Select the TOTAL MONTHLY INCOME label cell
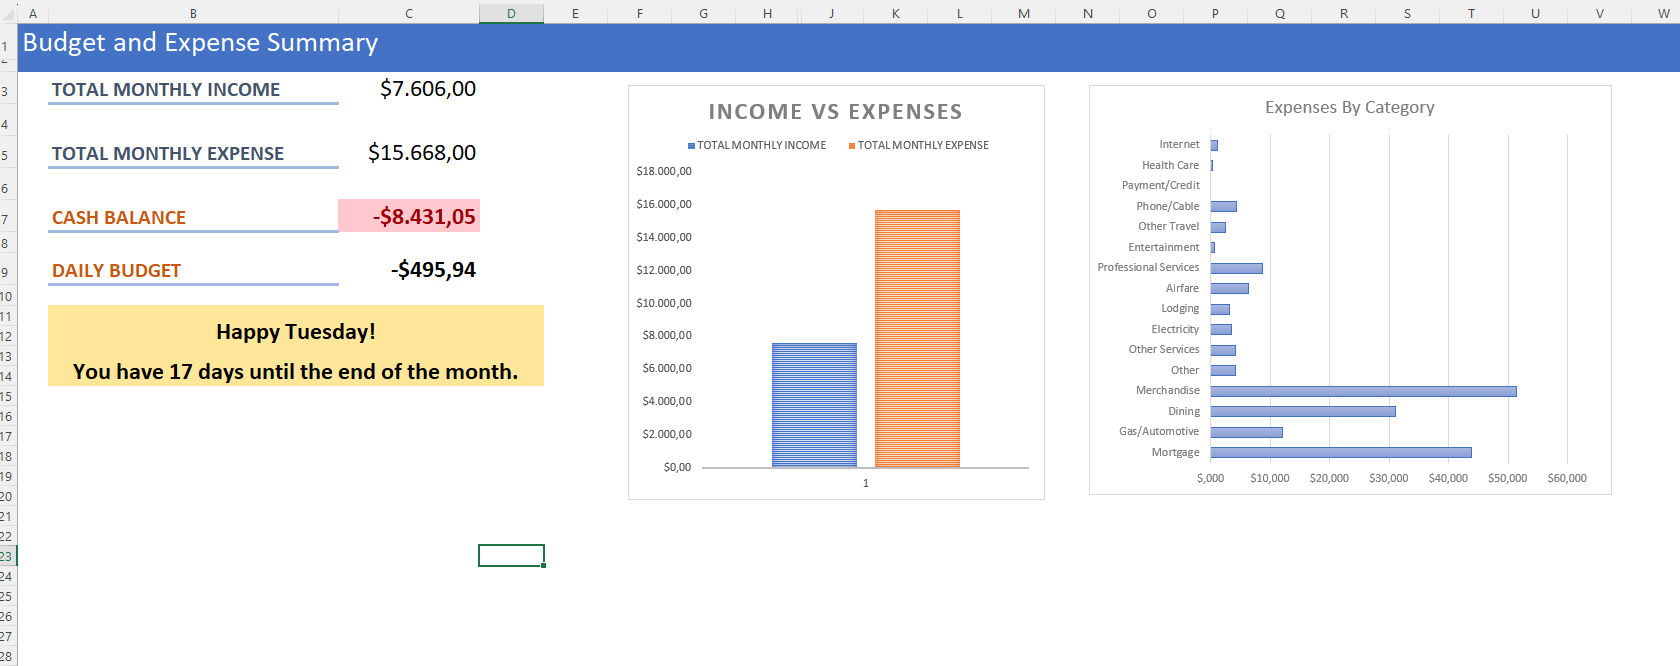Screen dimensions: 1680x666 point(166,90)
